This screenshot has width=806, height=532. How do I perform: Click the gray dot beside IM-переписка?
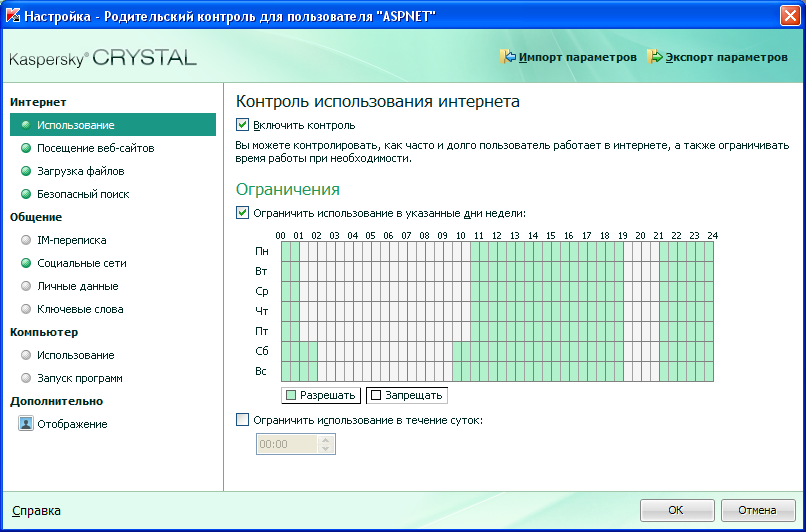(x=26, y=240)
